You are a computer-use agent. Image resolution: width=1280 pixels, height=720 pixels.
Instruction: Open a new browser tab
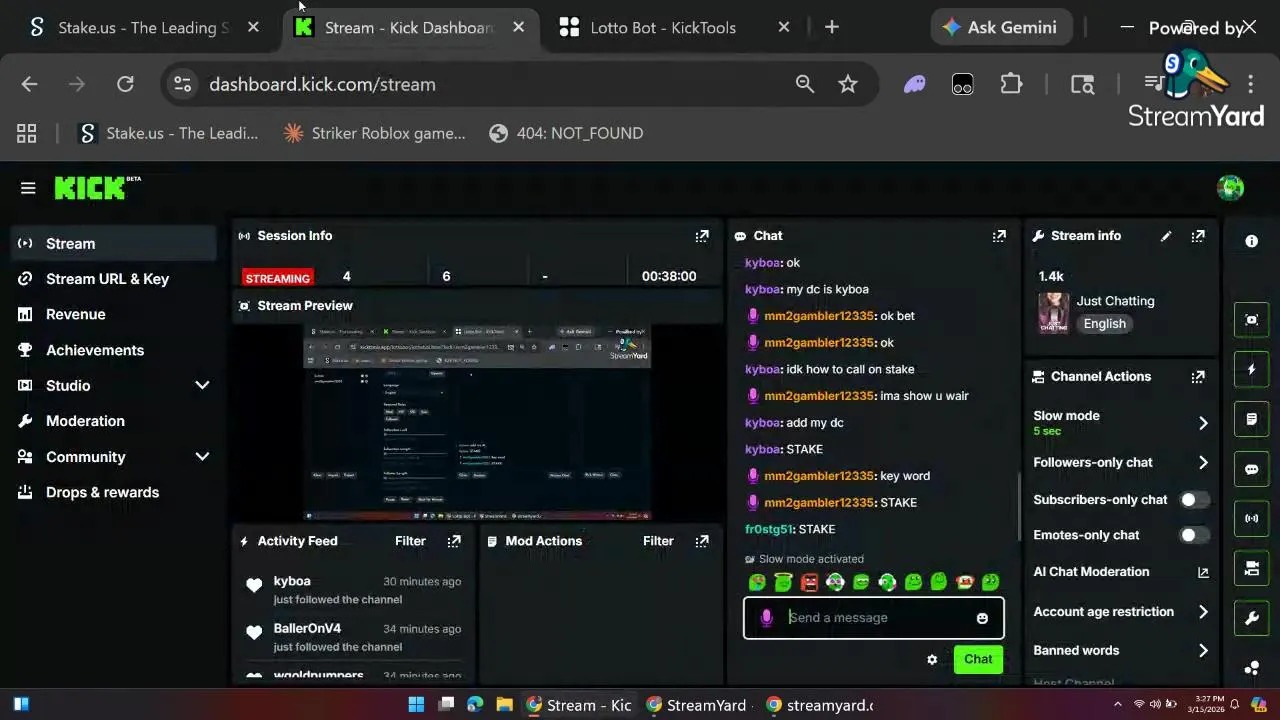point(832,27)
